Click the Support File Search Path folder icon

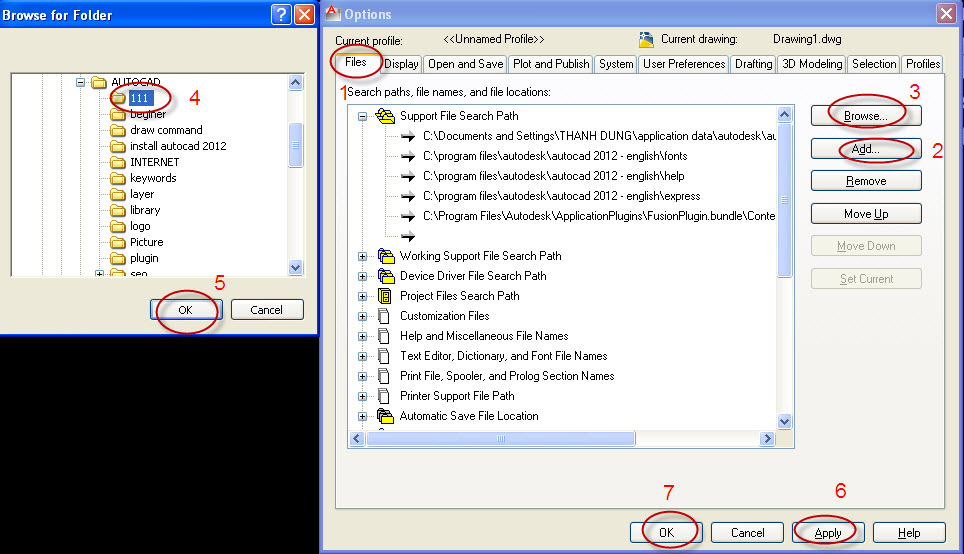385,116
